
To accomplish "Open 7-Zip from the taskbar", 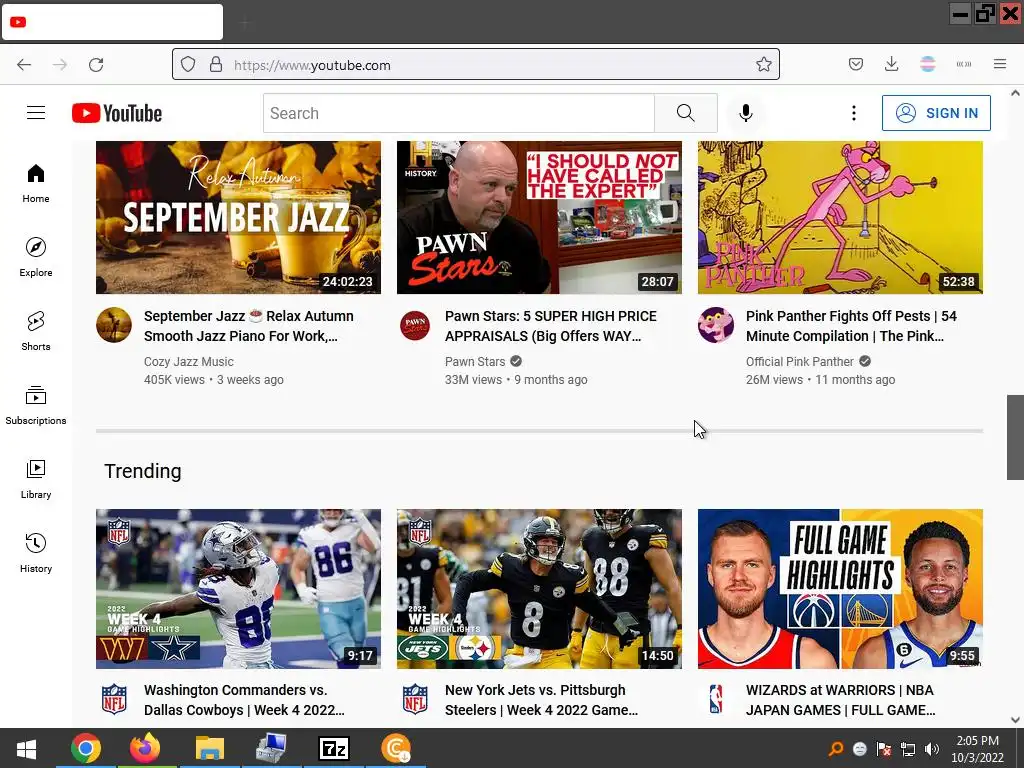I will click(334, 748).
